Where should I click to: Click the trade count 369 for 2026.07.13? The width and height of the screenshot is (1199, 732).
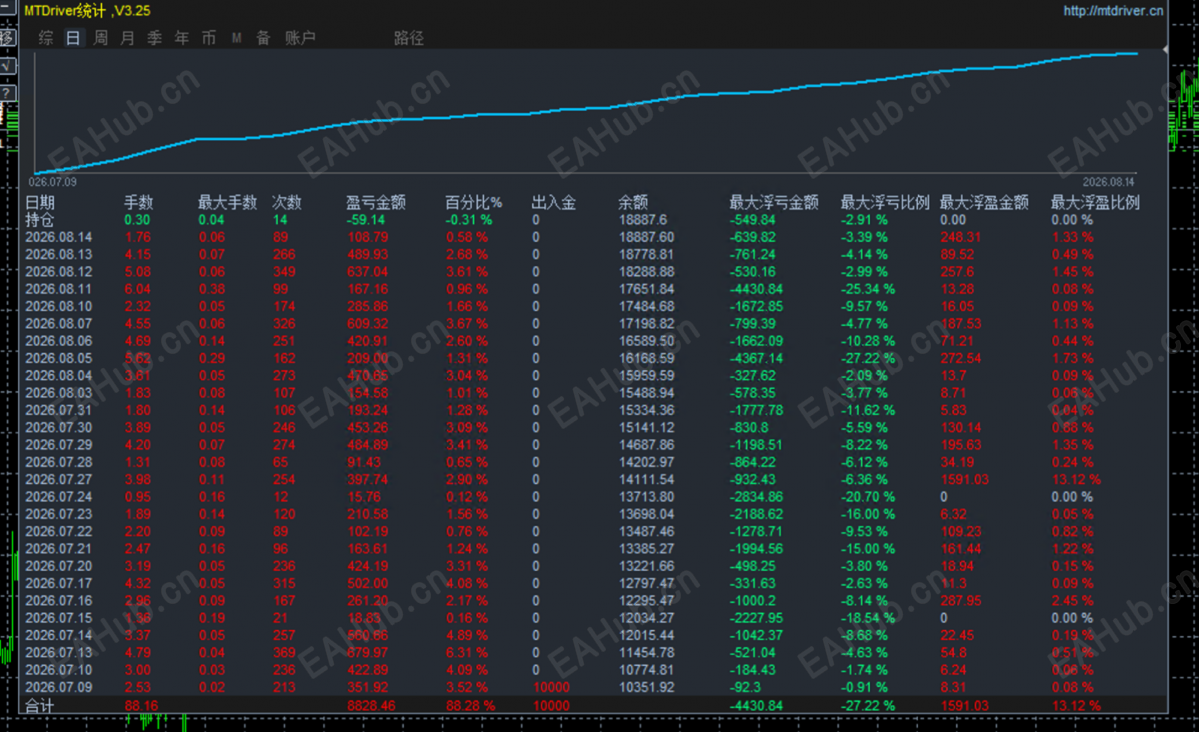coord(284,652)
